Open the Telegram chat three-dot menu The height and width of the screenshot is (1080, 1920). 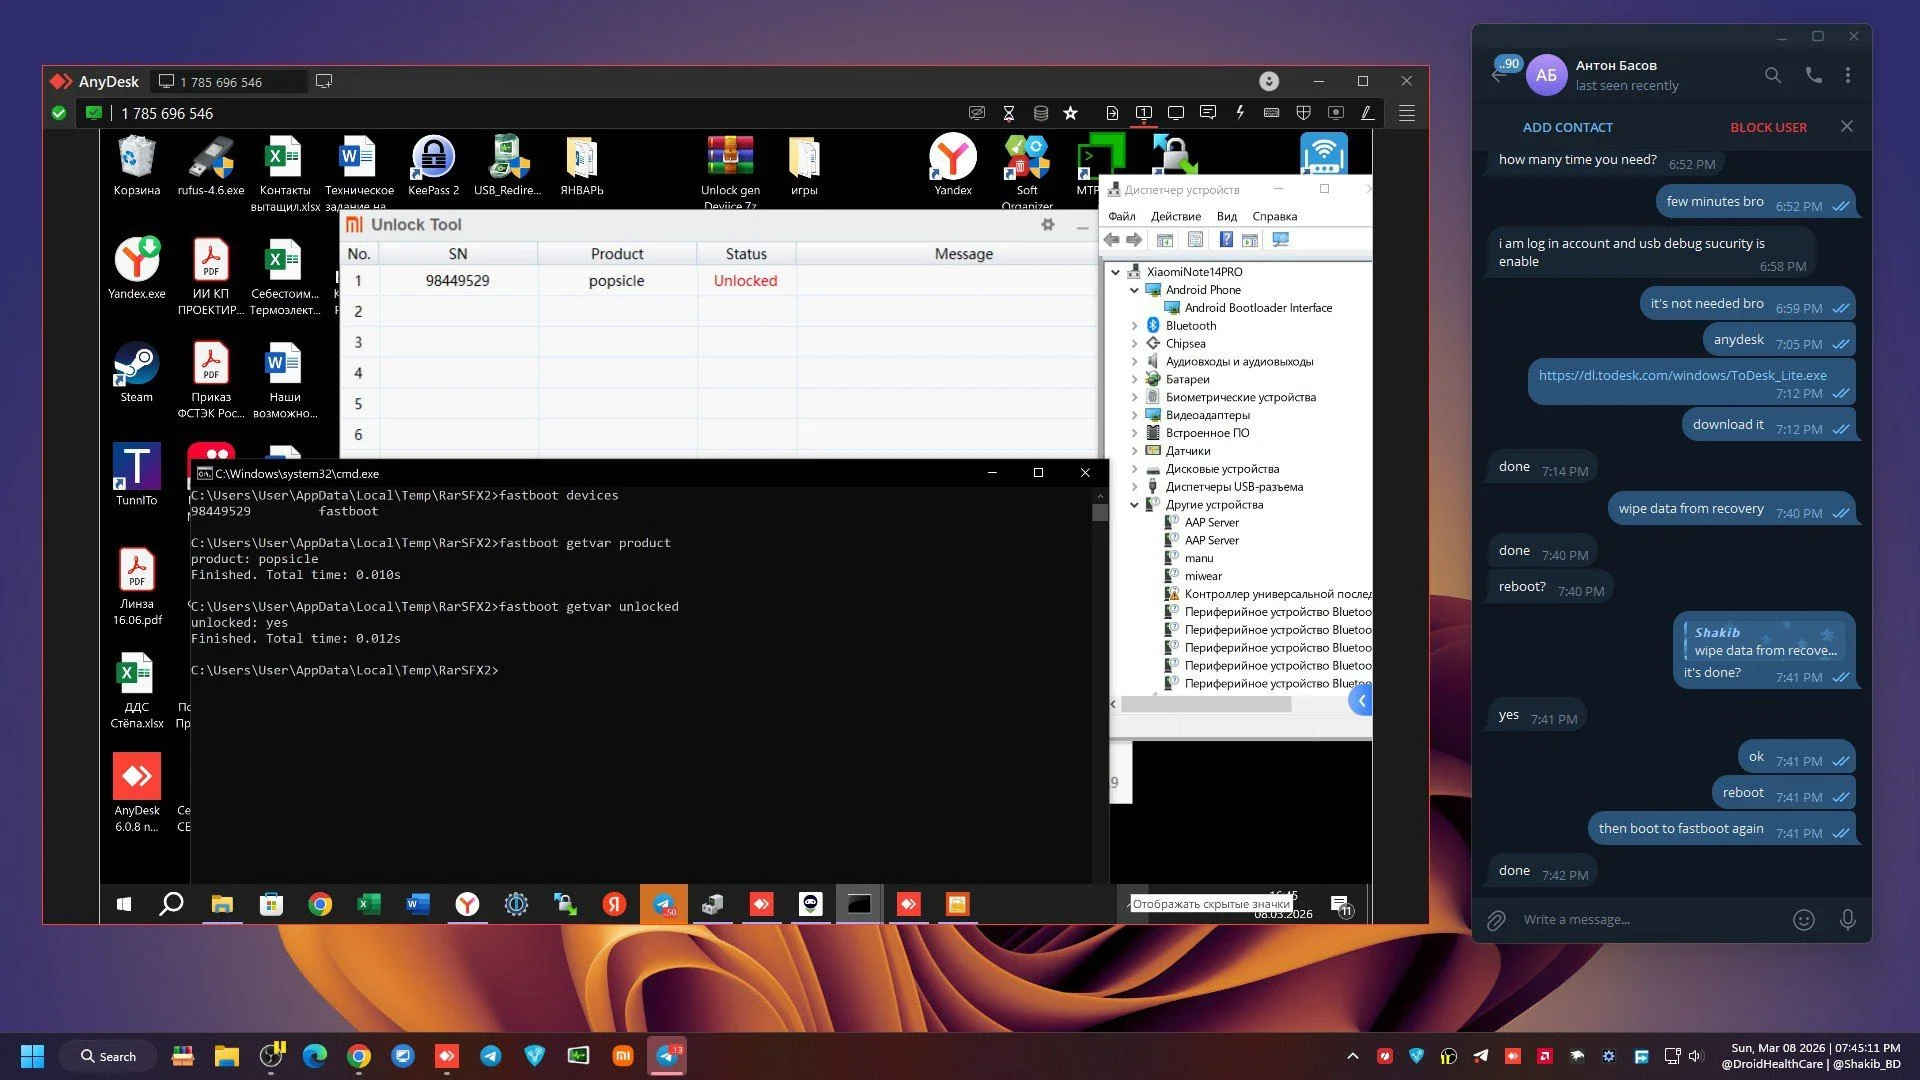point(1848,75)
